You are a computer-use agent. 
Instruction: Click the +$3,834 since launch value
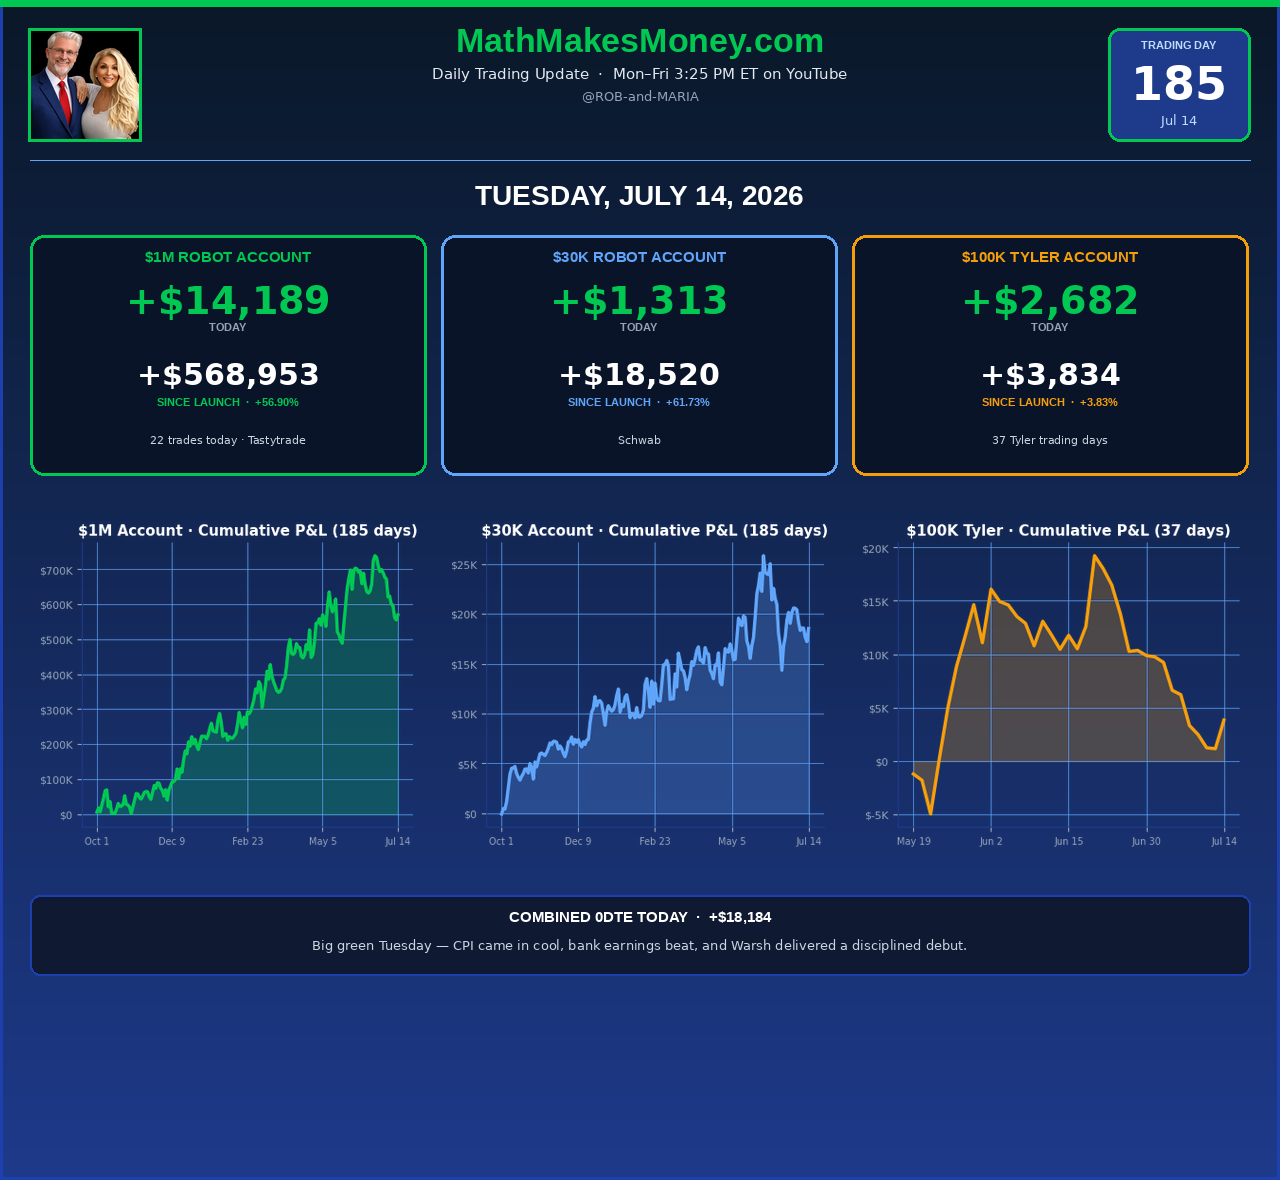pos(1050,375)
